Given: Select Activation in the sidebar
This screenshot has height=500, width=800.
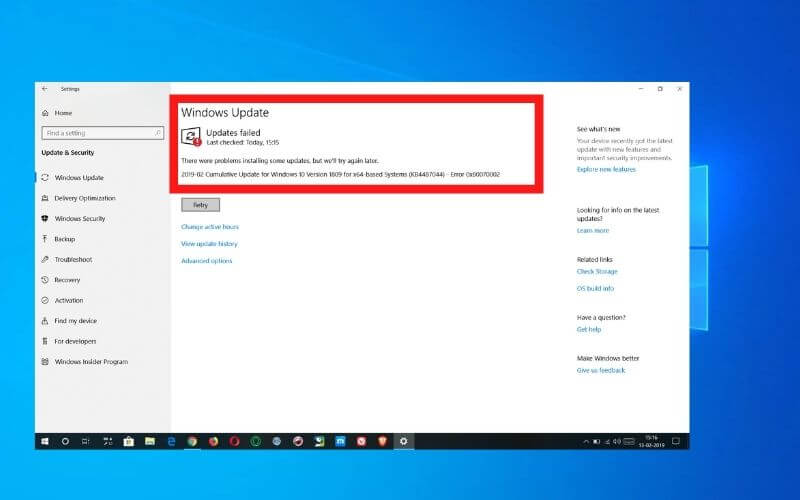Looking at the screenshot, I should [69, 300].
